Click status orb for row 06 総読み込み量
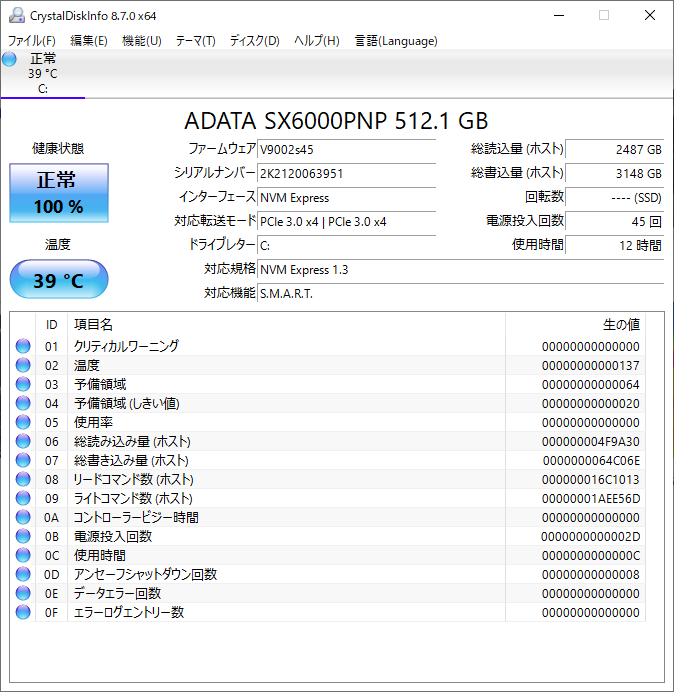Viewport: 674px width, 692px height. pyautogui.click(x=23, y=441)
